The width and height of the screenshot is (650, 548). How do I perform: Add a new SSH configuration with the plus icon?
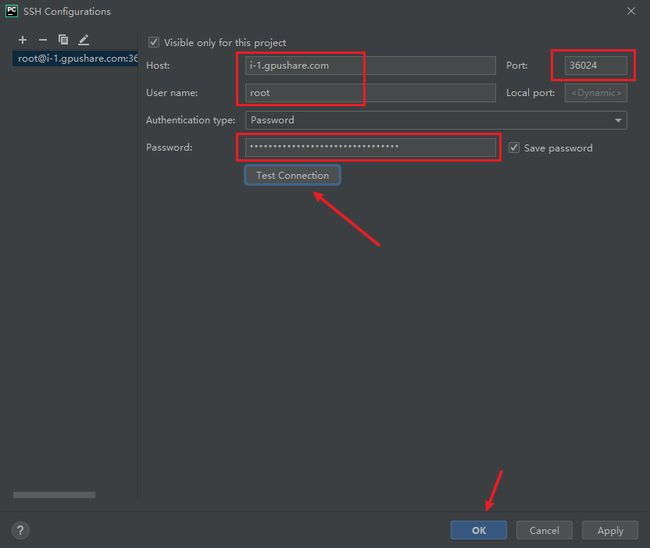click(x=22, y=40)
